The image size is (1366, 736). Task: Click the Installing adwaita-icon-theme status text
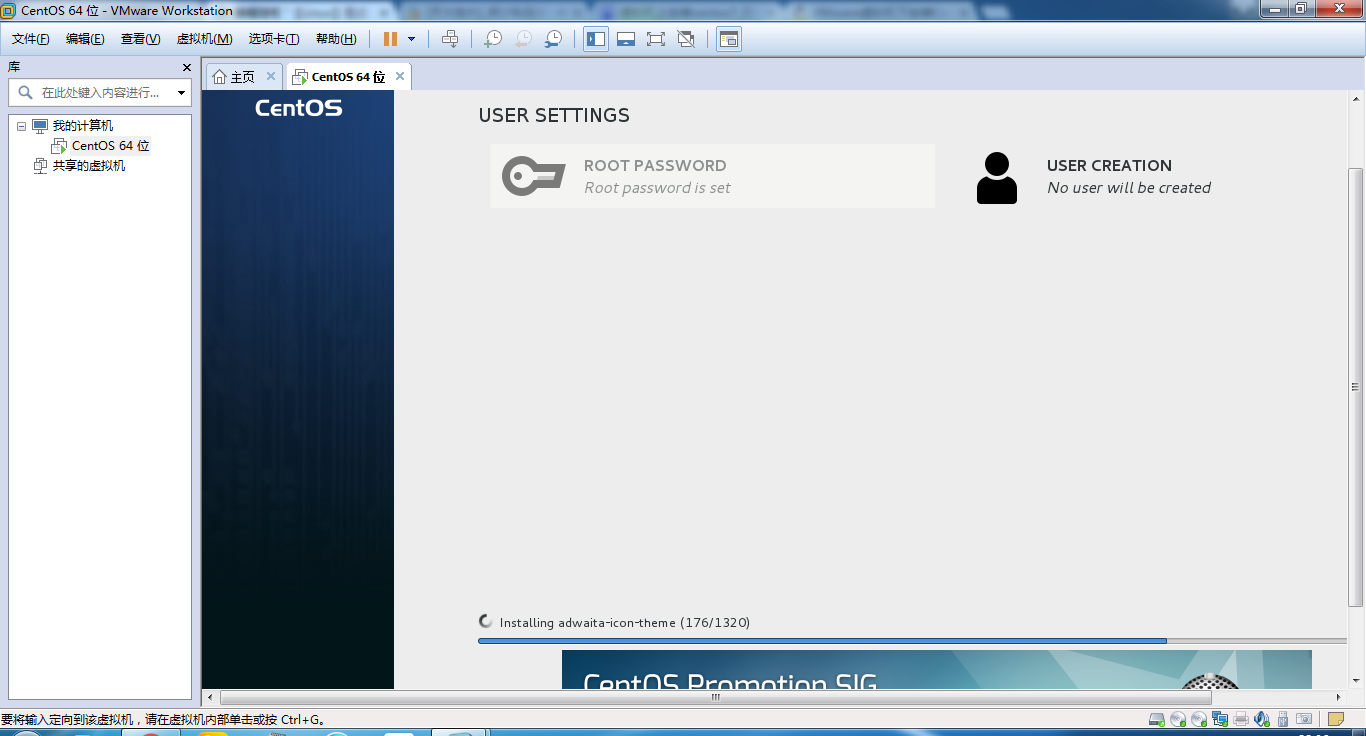point(625,622)
